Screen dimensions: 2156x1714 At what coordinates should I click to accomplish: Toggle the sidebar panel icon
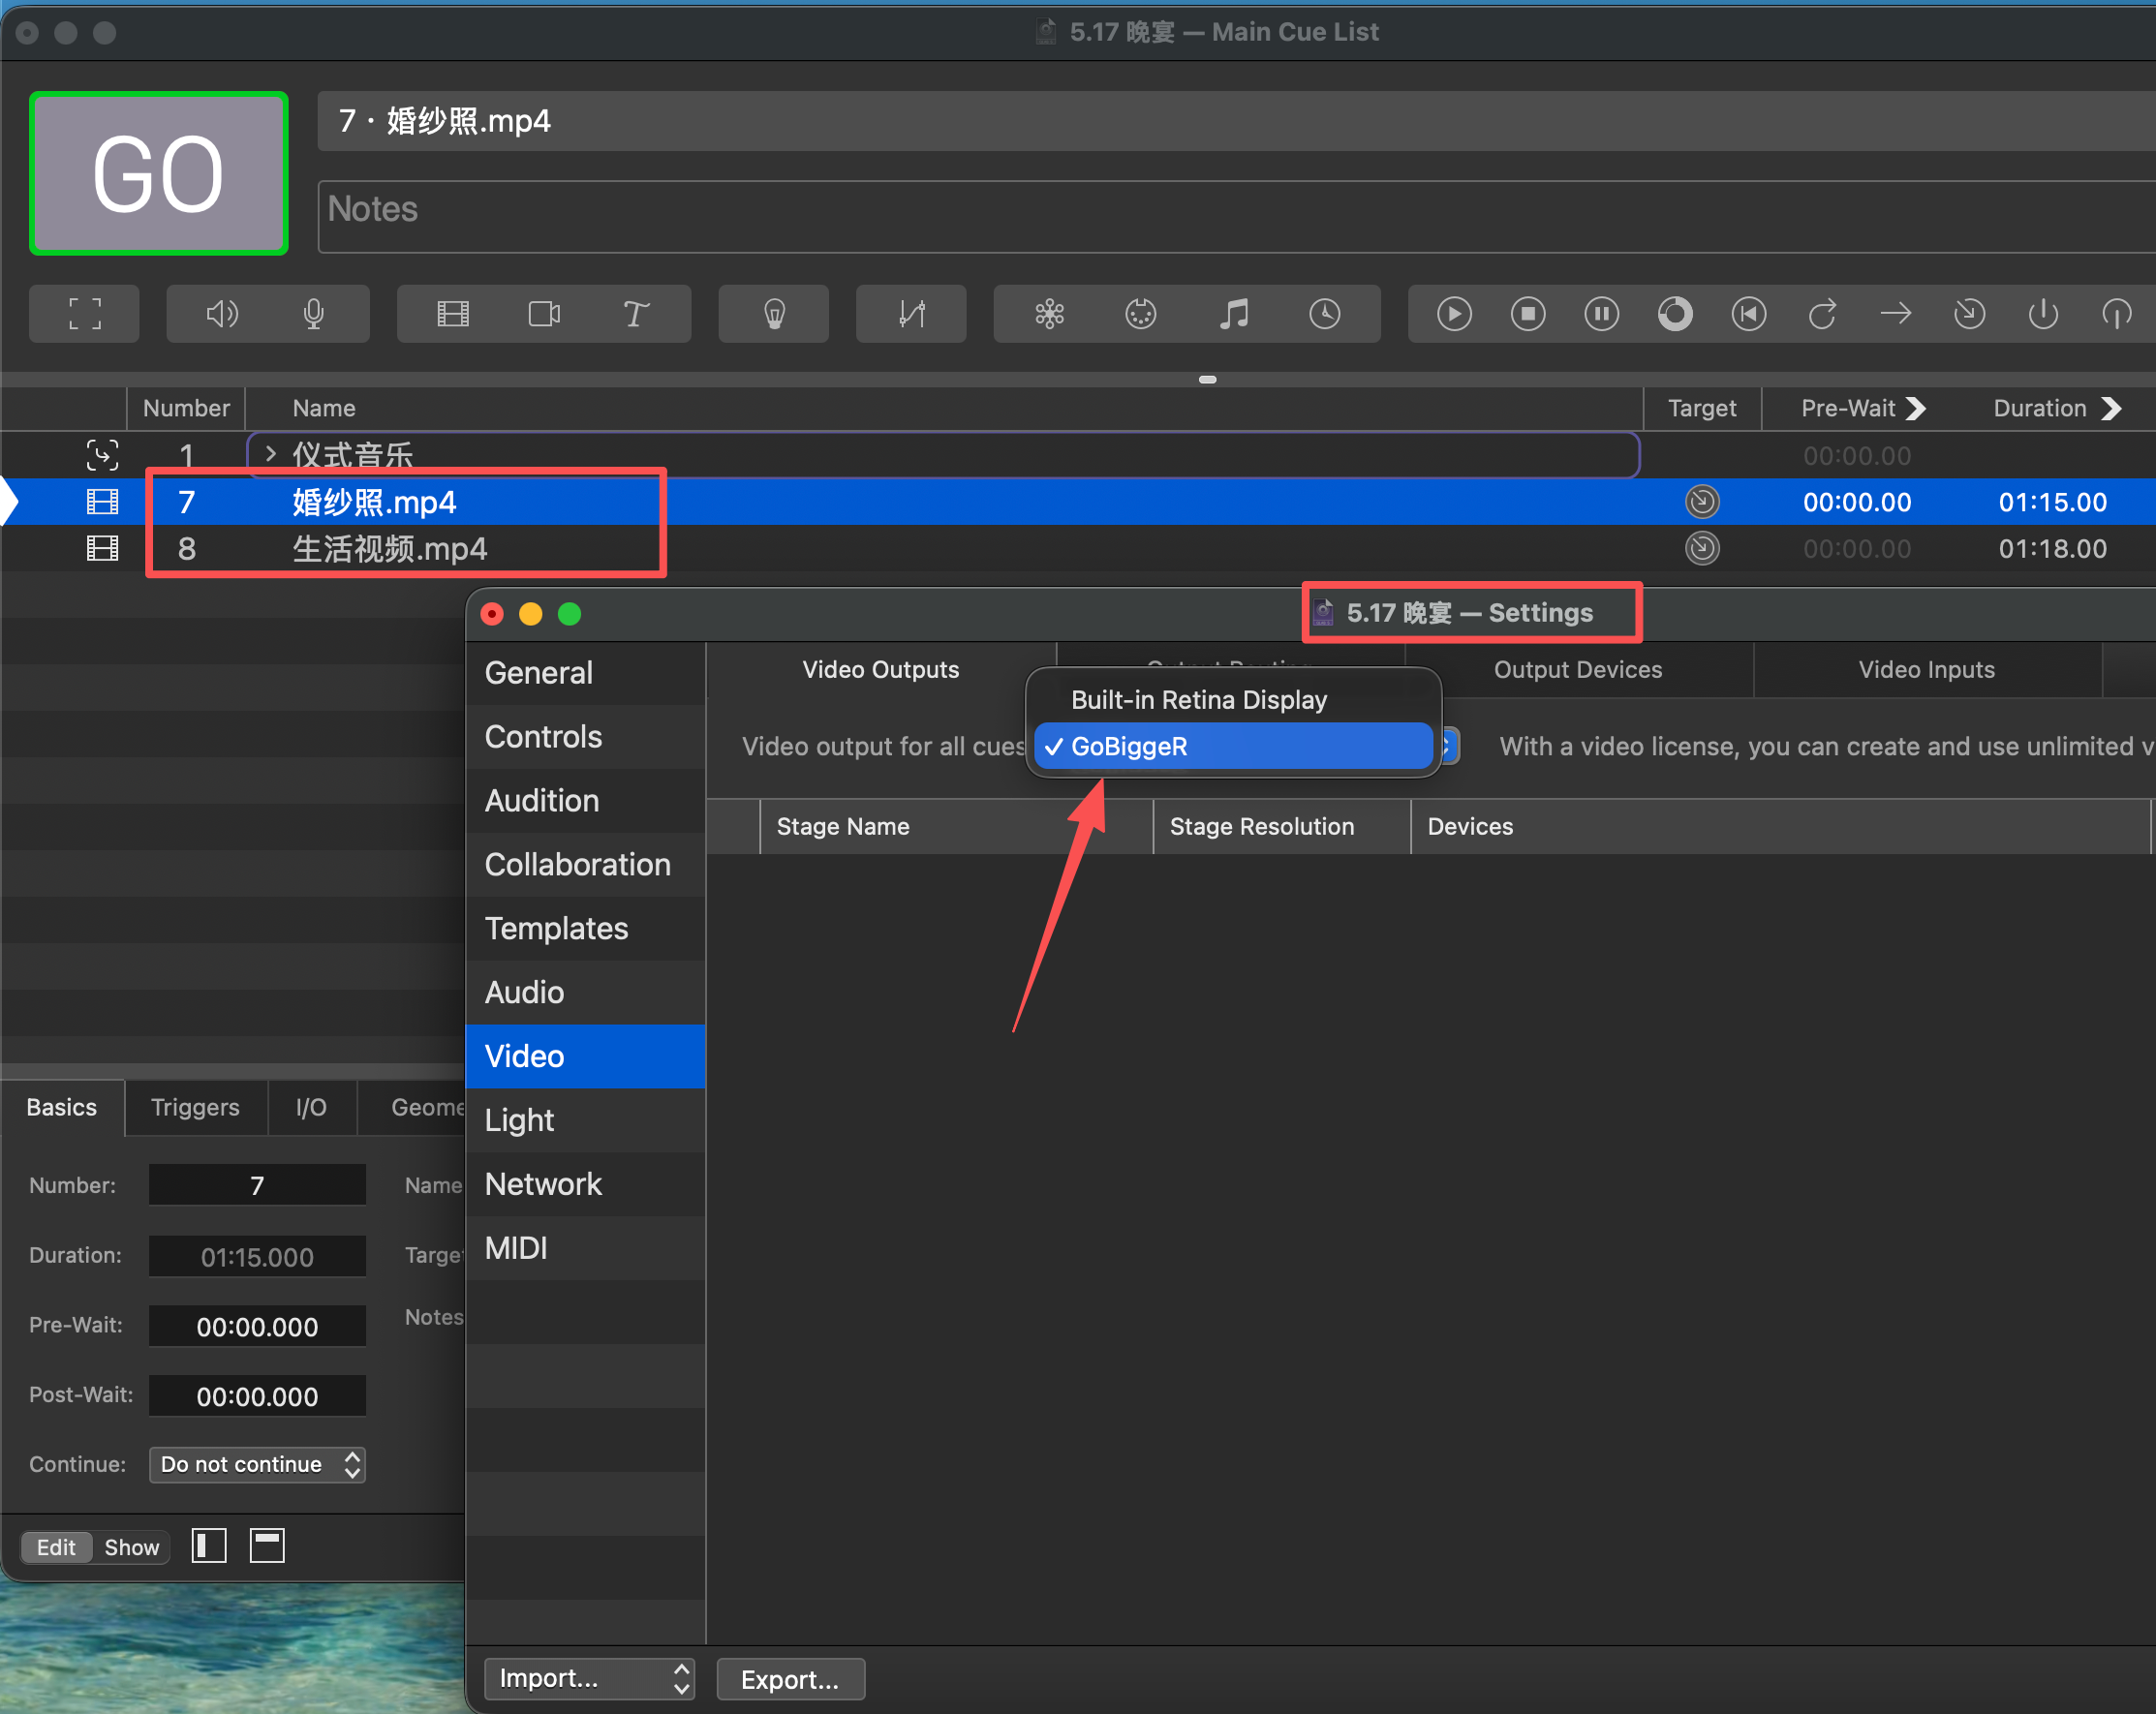(x=209, y=1545)
